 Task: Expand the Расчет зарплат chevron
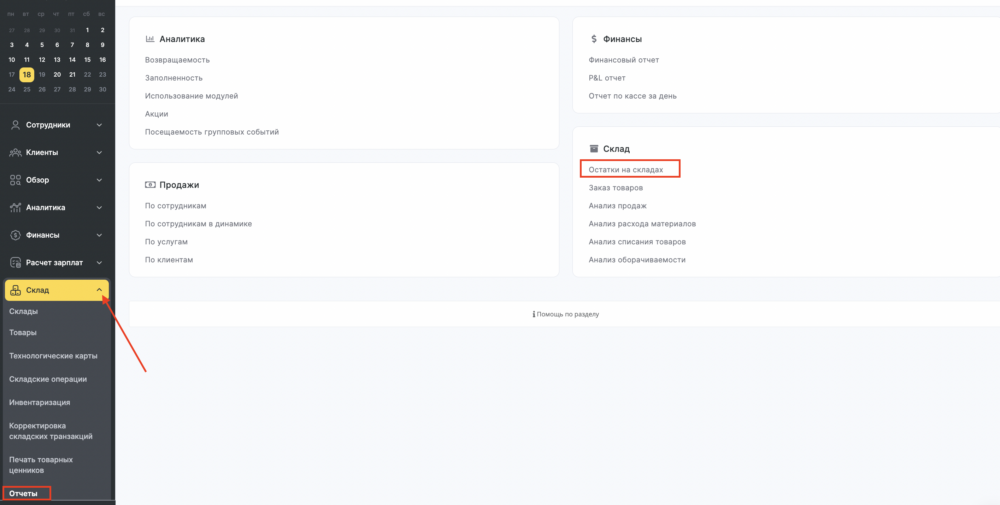[99, 263]
